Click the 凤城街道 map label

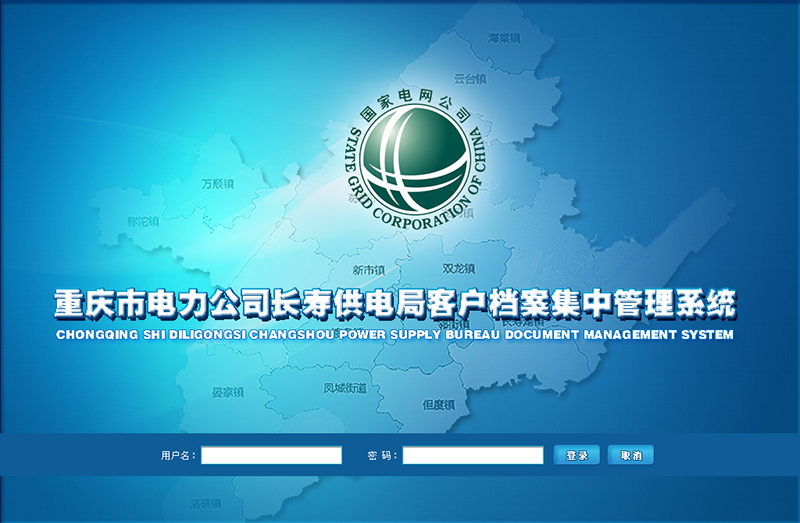pos(345,388)
